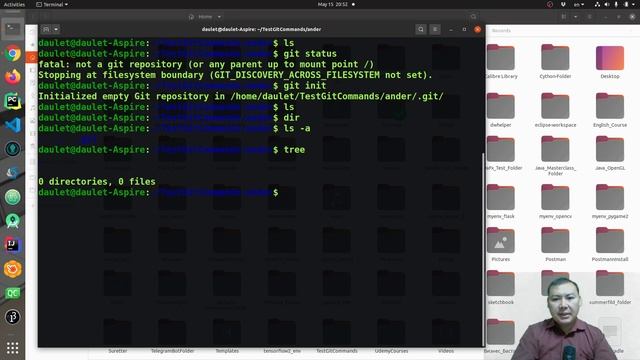This screenshot has height=360, width=640.
Task: Select the myenv_flask folder
Action: click(x=501, y=202)
